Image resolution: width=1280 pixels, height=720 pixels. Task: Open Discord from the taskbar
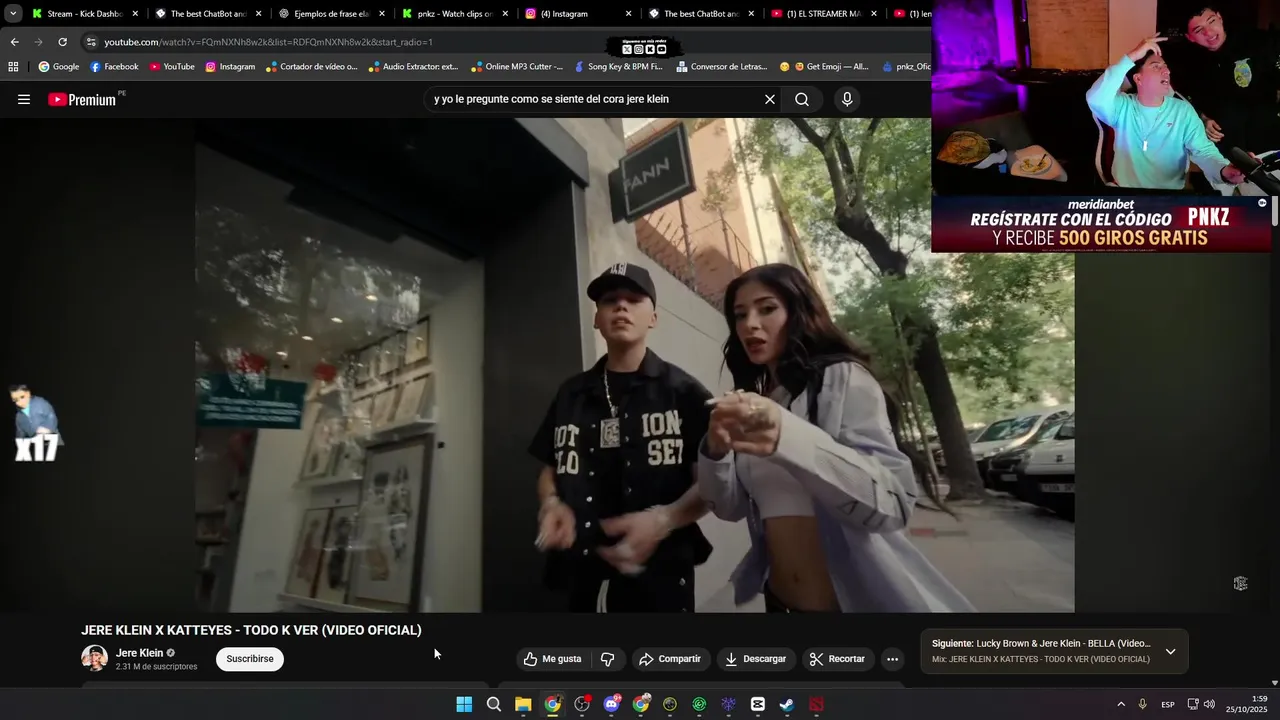[611, 704]
